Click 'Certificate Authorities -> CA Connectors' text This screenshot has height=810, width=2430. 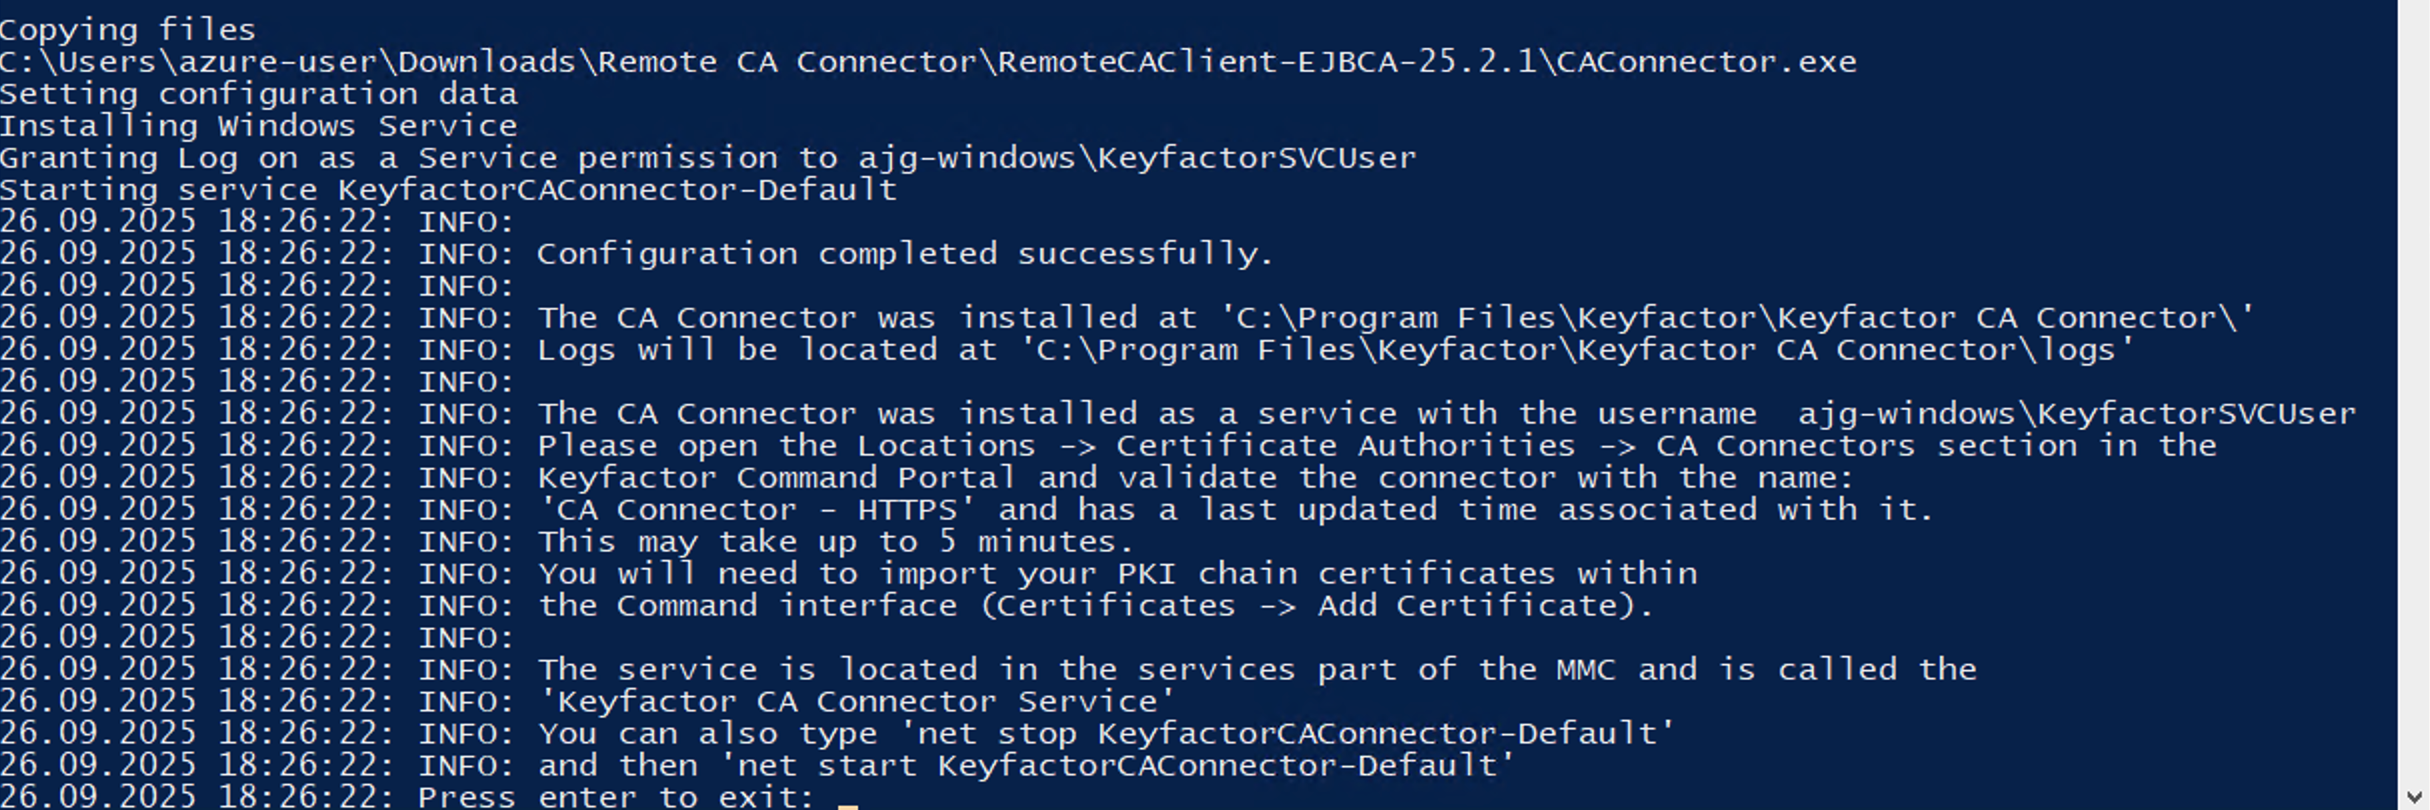click(1516, 446)
